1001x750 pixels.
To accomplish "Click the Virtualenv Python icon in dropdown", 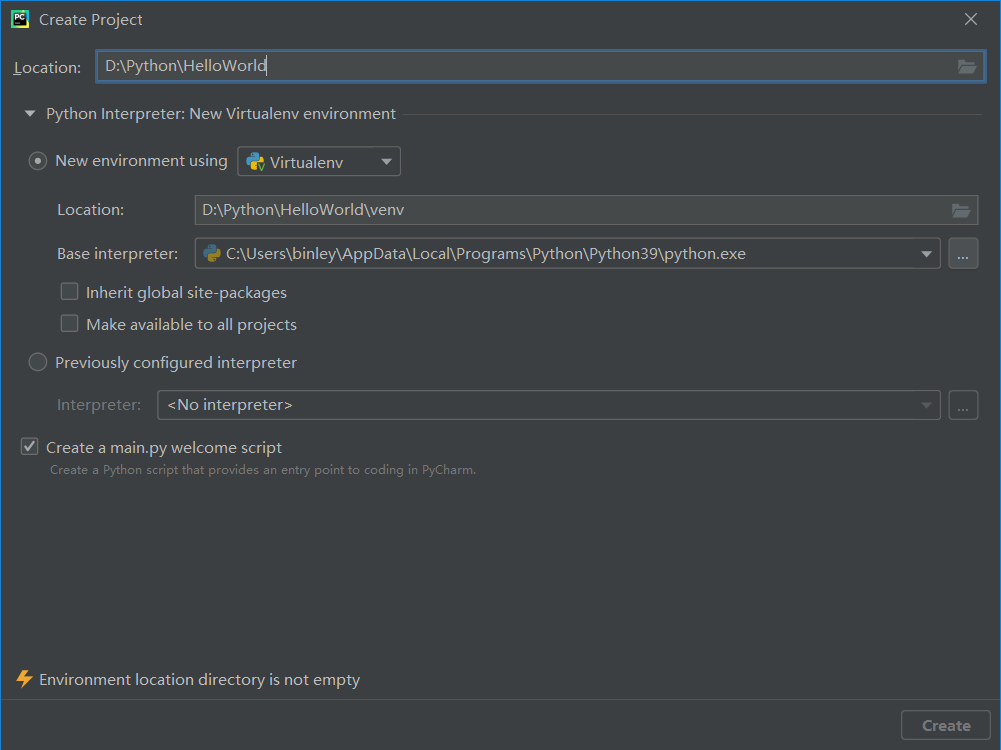I will (255, 162).
